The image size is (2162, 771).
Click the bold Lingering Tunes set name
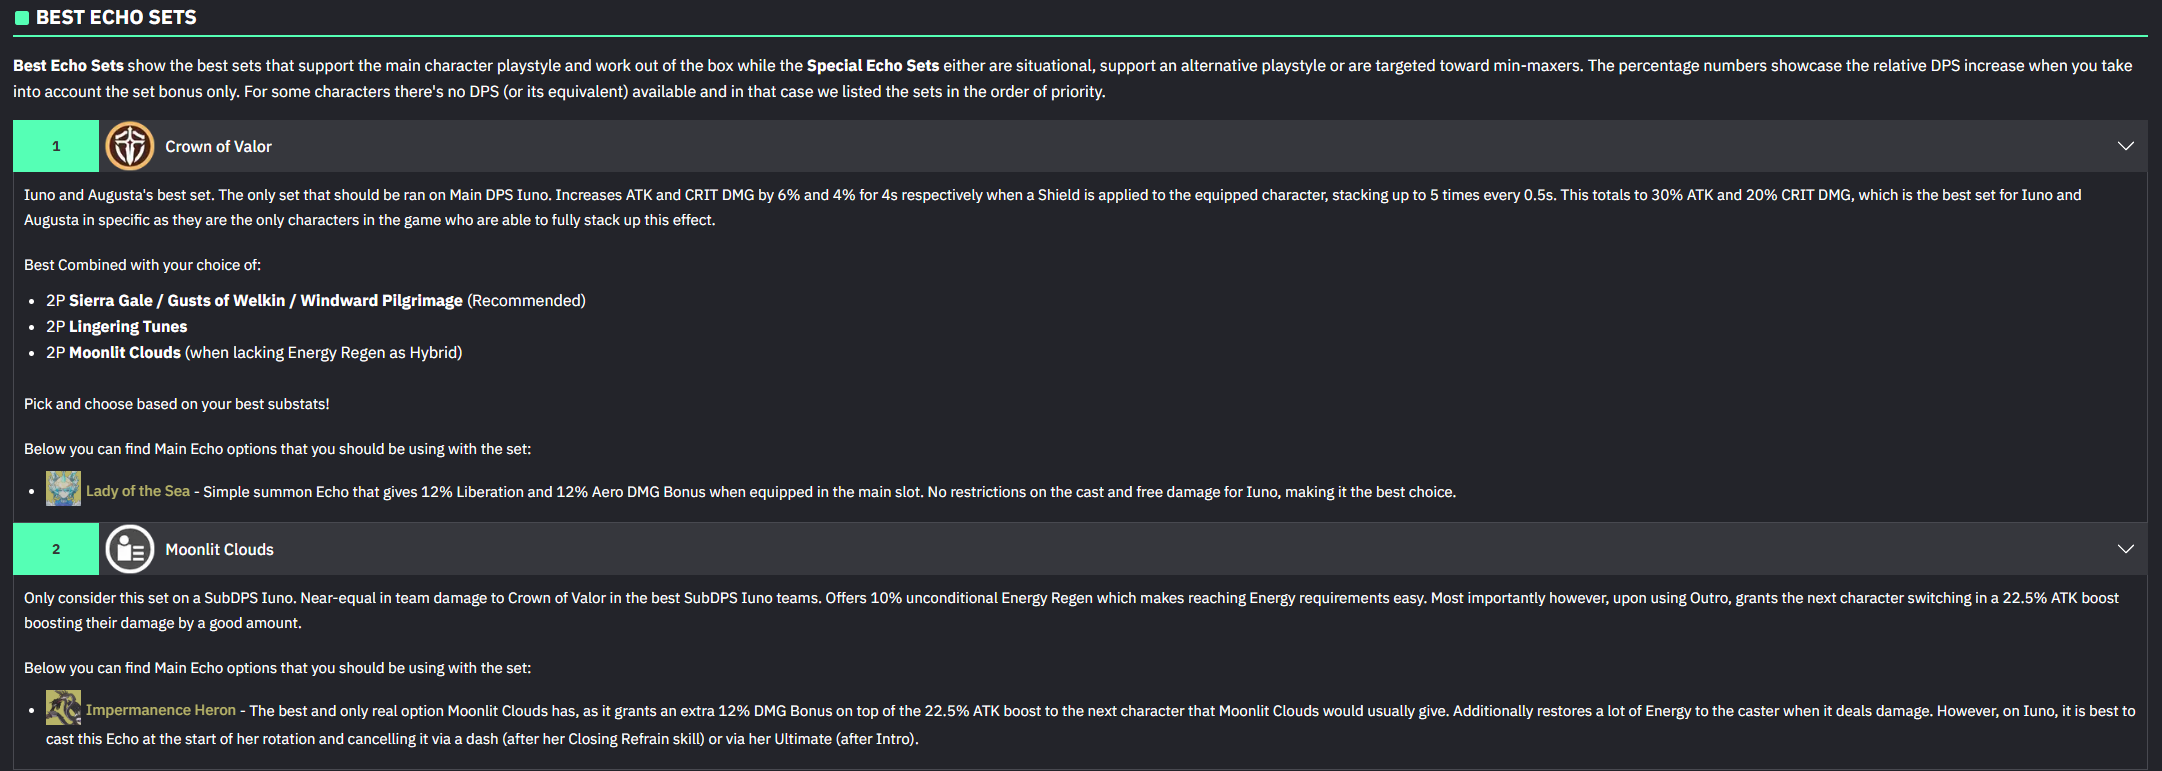pos(128,327)
